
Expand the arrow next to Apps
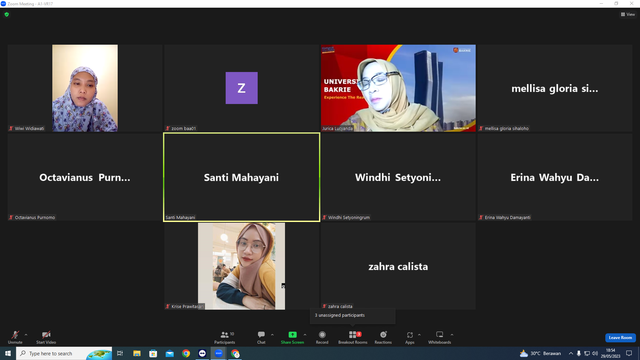419,335
